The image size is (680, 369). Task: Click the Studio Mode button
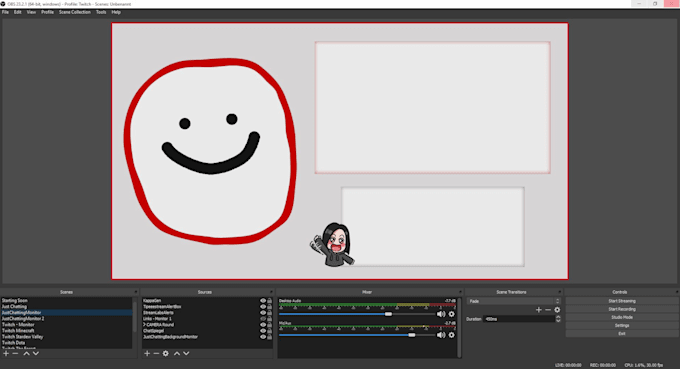pyautogui.click(x=622, y=317)
